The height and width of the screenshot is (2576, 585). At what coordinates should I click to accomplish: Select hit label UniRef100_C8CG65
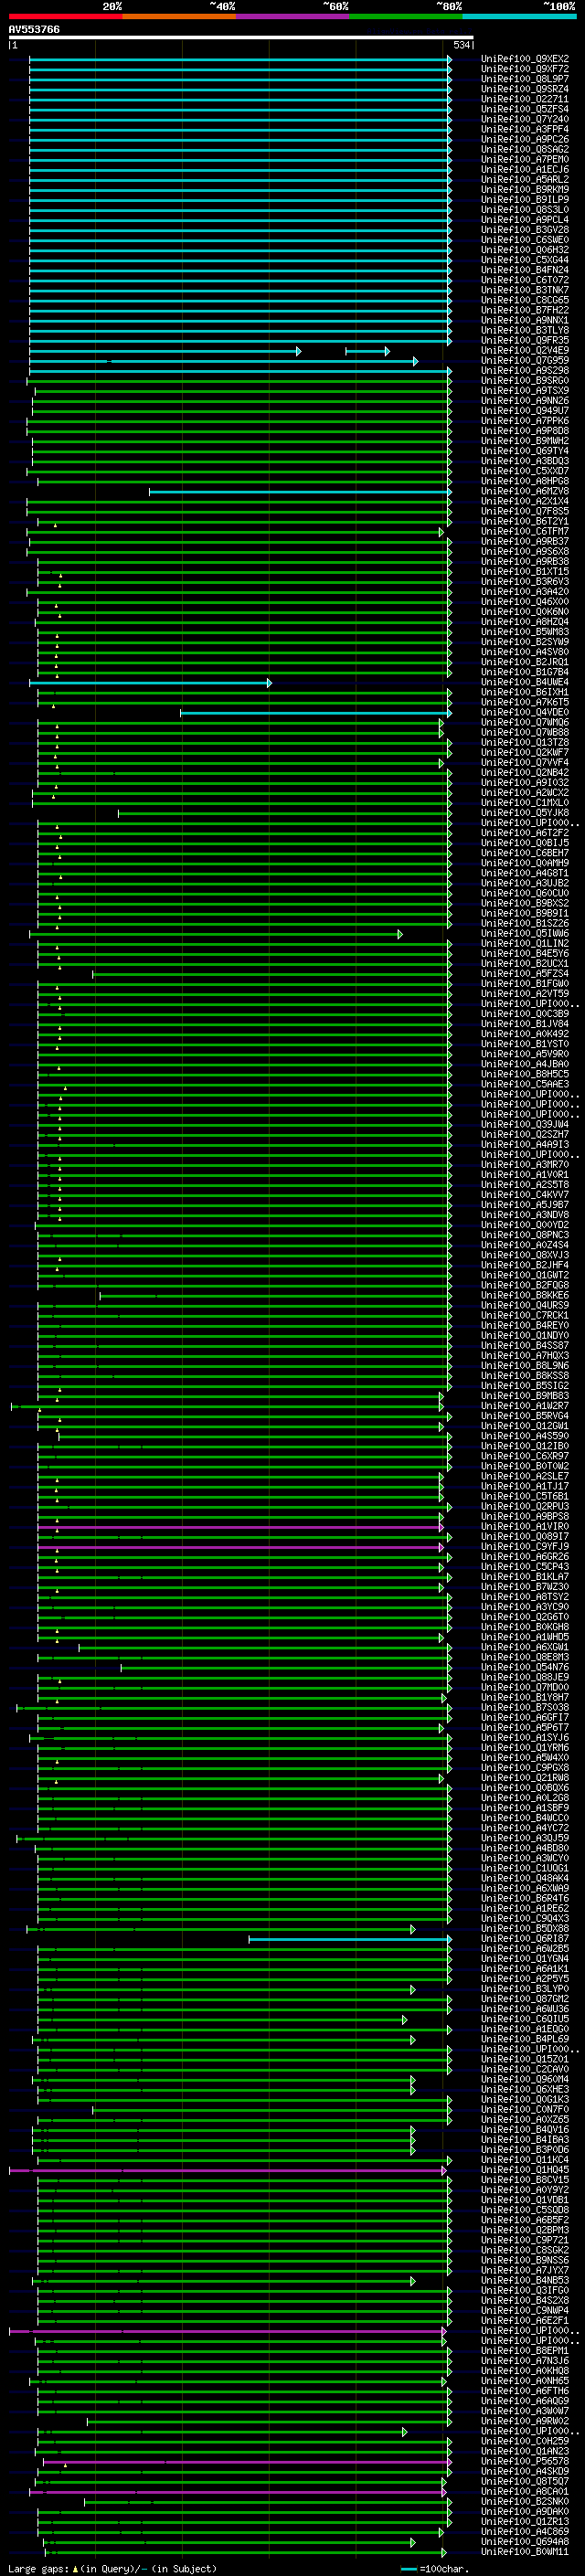click(525, 300)
